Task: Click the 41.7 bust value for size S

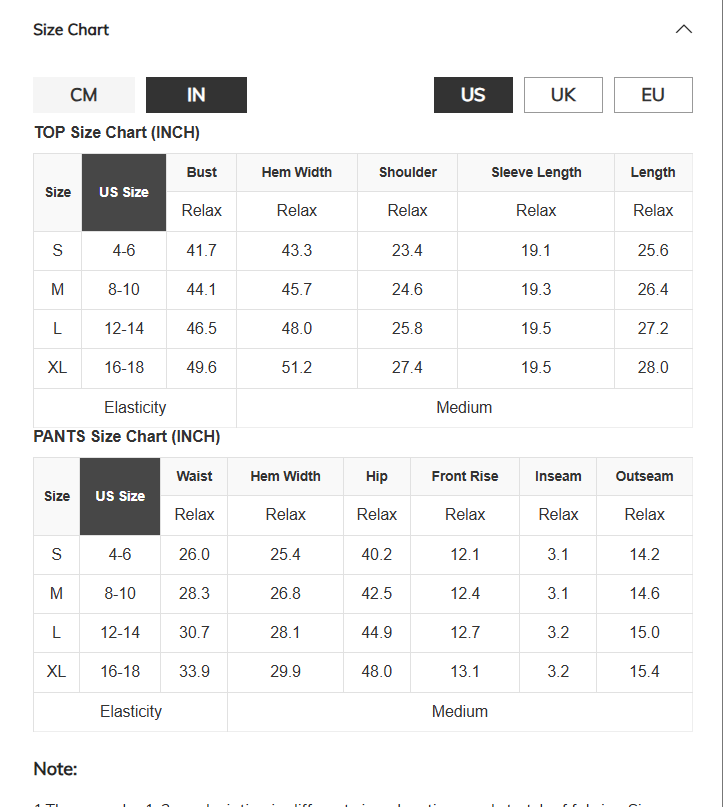Action: 201,251
